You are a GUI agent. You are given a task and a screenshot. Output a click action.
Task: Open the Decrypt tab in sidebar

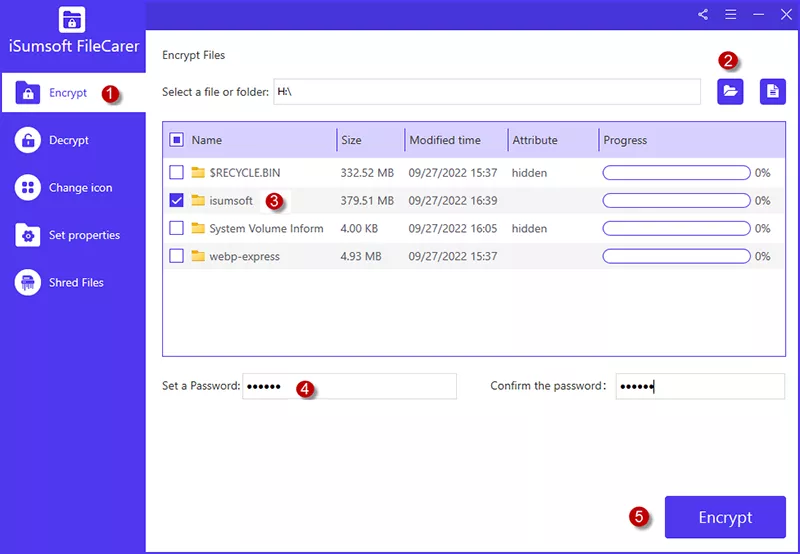tap(68, 140)
